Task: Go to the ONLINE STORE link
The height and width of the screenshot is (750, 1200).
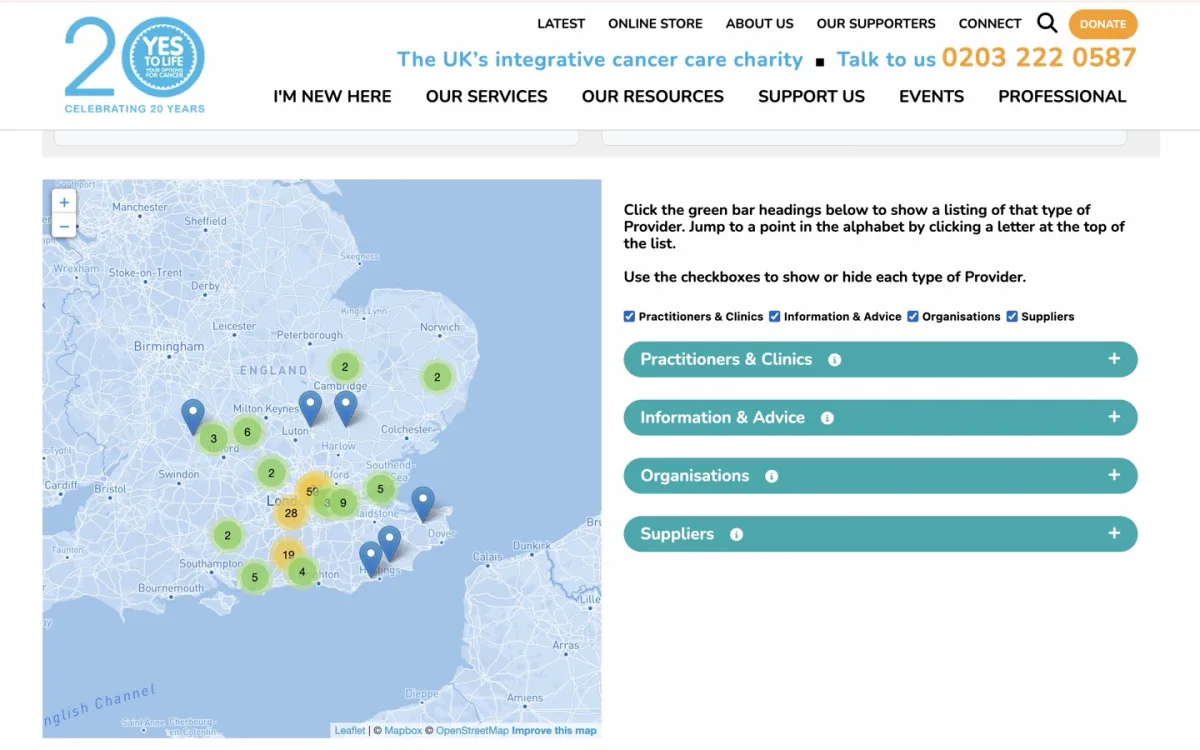Action: pos(655,24)
